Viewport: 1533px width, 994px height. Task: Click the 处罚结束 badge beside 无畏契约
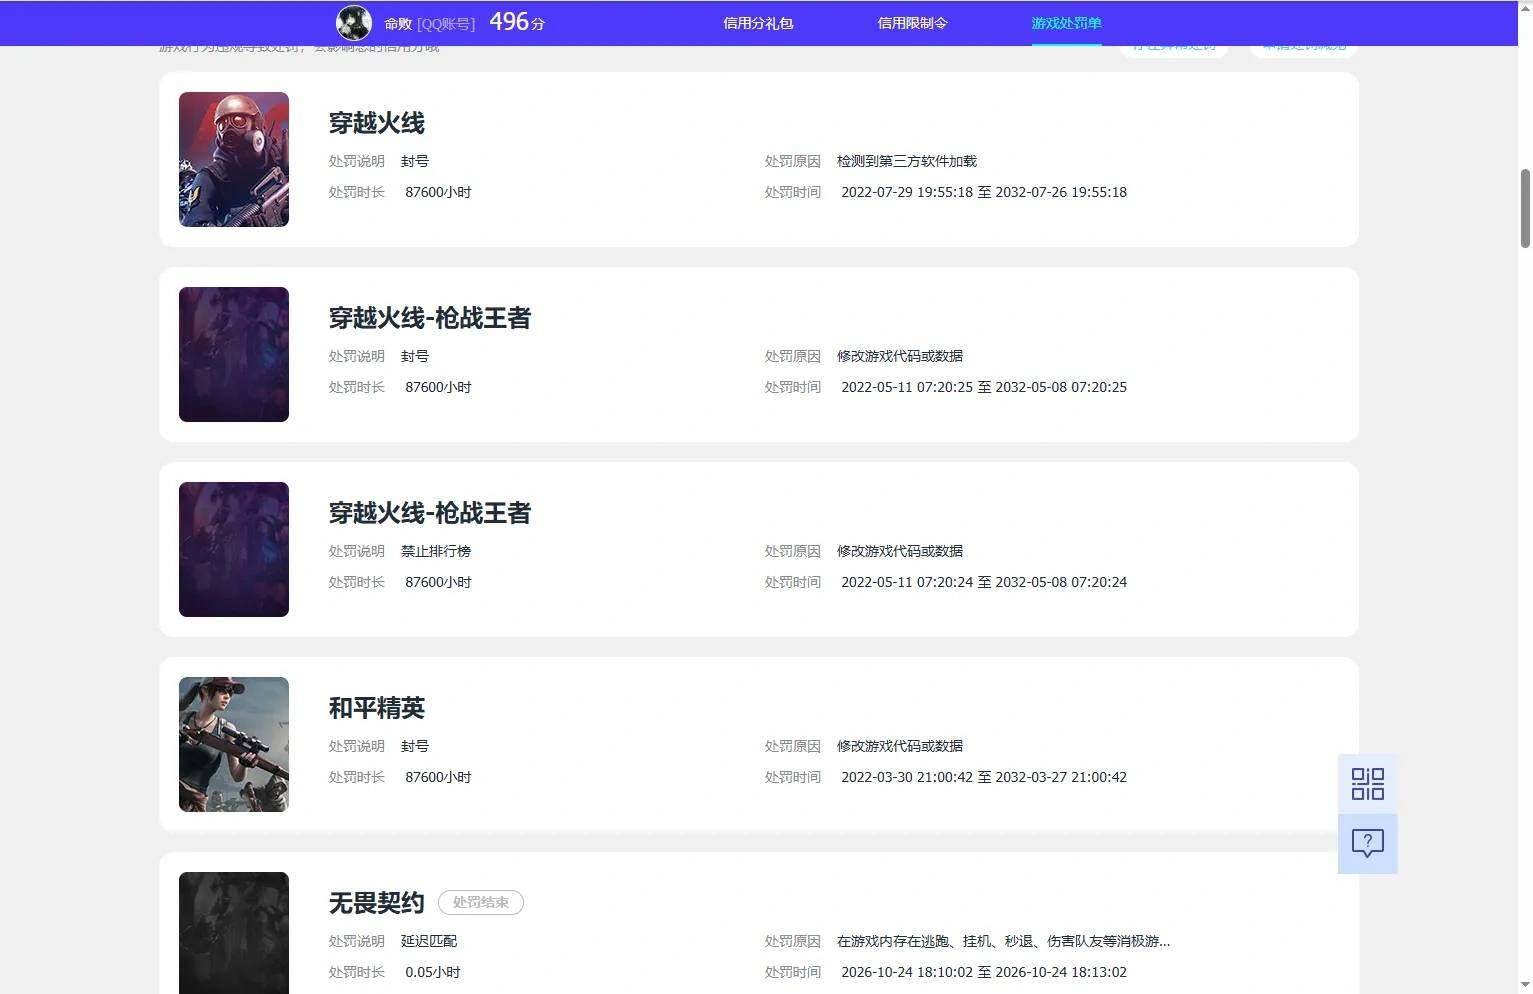click(x=481, y=902)
